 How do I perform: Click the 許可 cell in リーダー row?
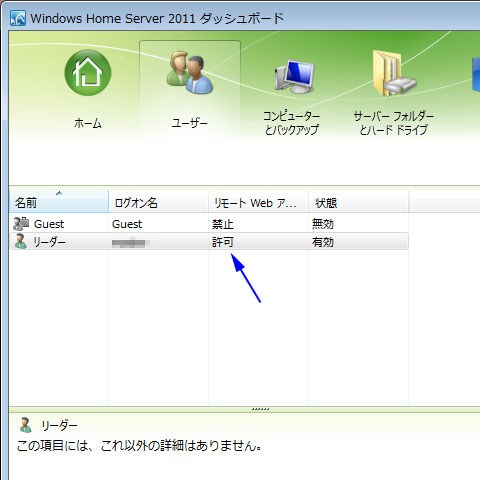tap(223, 242)
